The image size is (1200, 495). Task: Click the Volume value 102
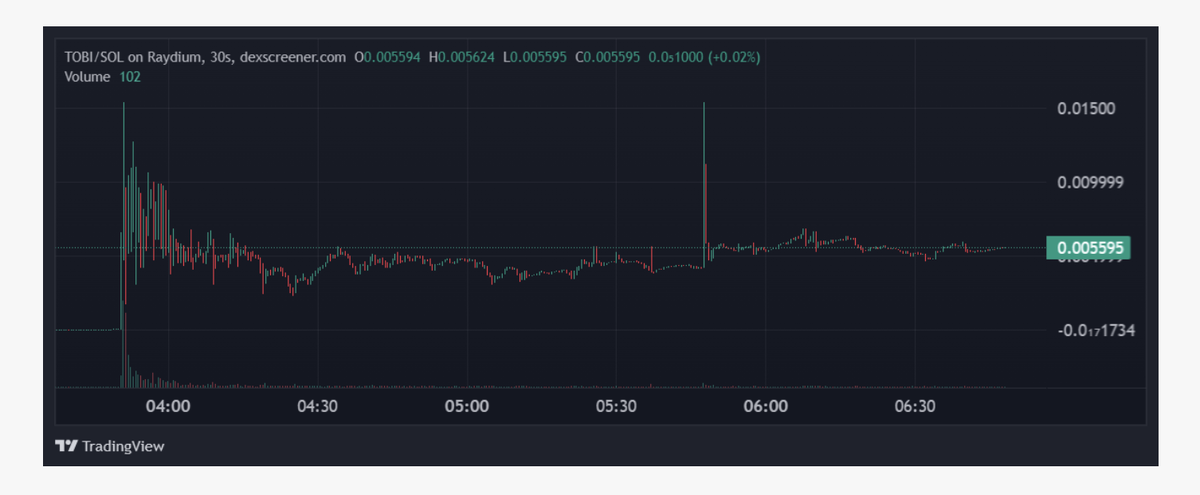pos(130,77)
